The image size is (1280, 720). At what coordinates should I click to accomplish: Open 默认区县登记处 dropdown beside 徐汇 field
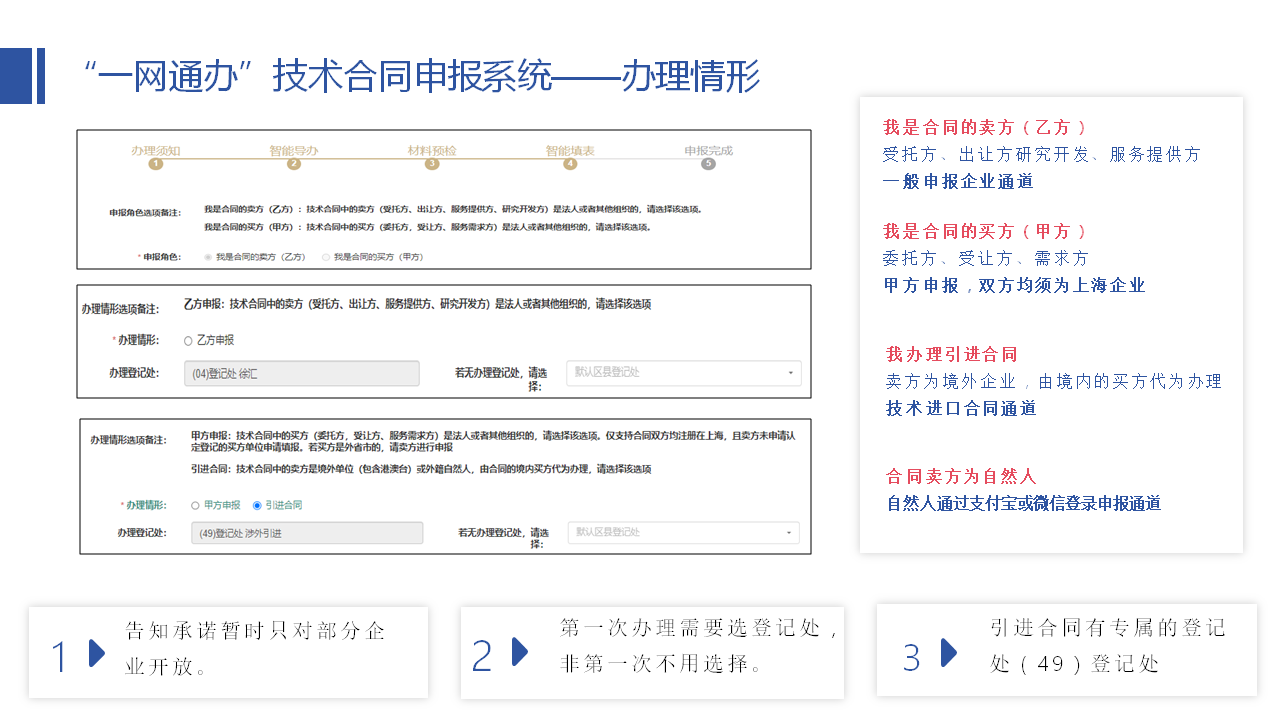684,372
